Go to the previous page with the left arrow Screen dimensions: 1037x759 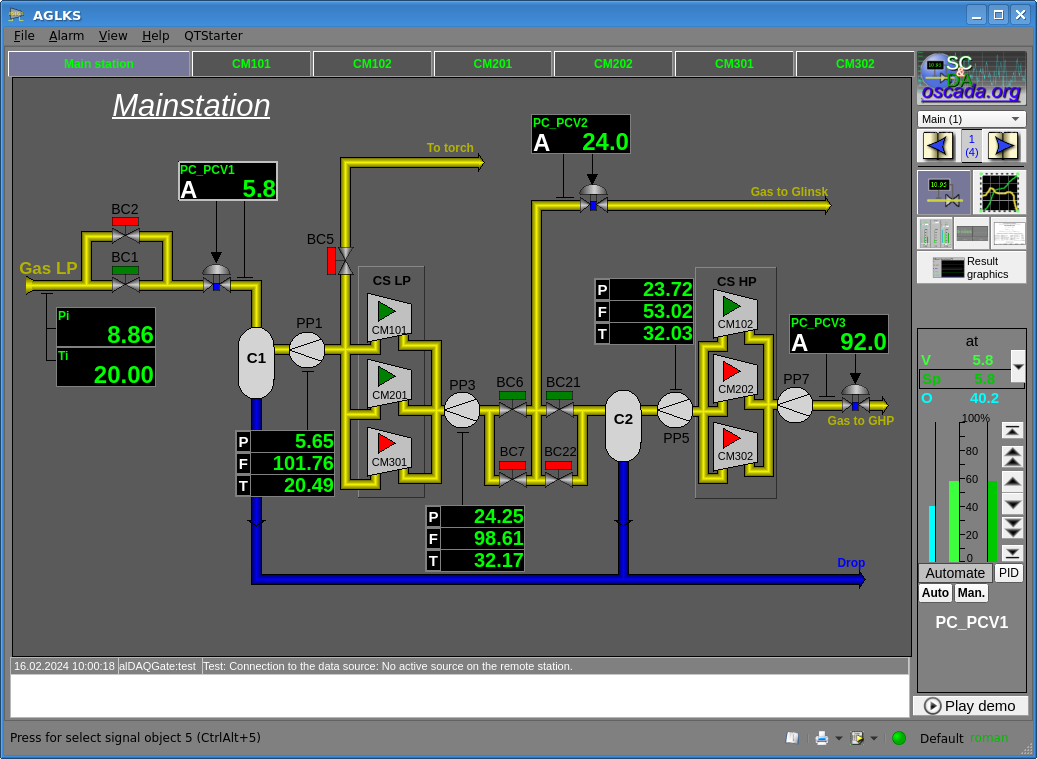pos(938,147)
